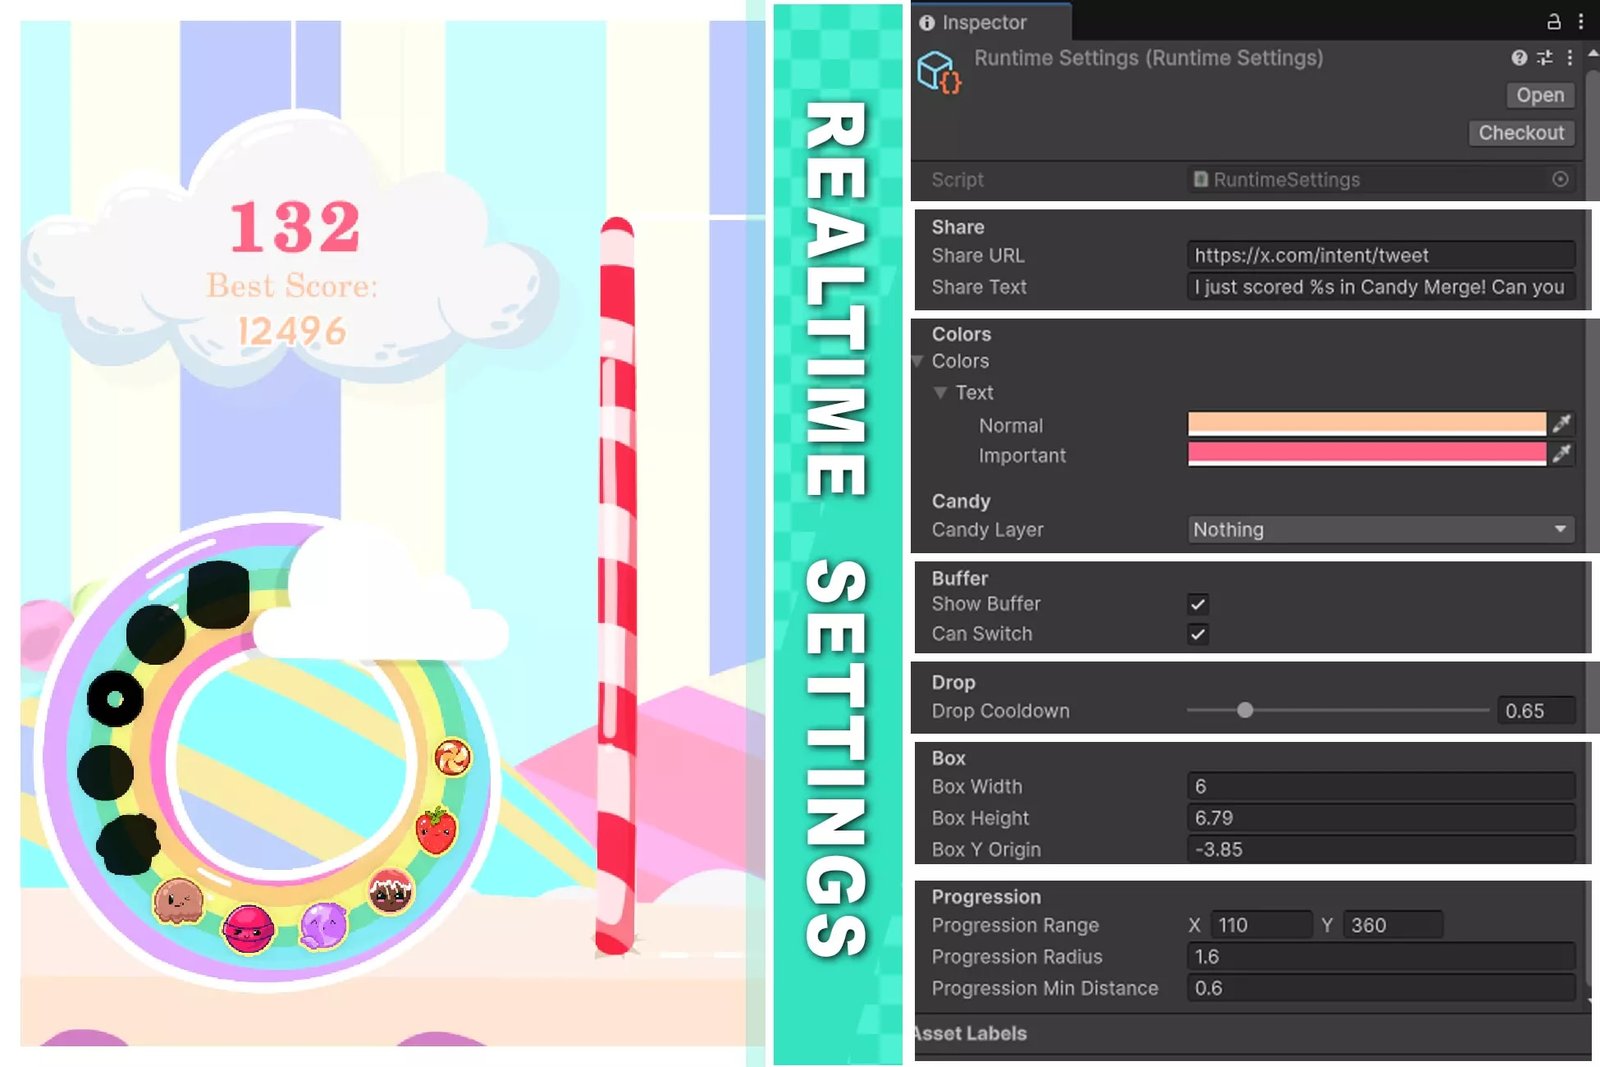1600x1067 pixels.
Task: Click the Drop Cooldown slider handle
Action: pyautogui.click(x=1244, y=710)
